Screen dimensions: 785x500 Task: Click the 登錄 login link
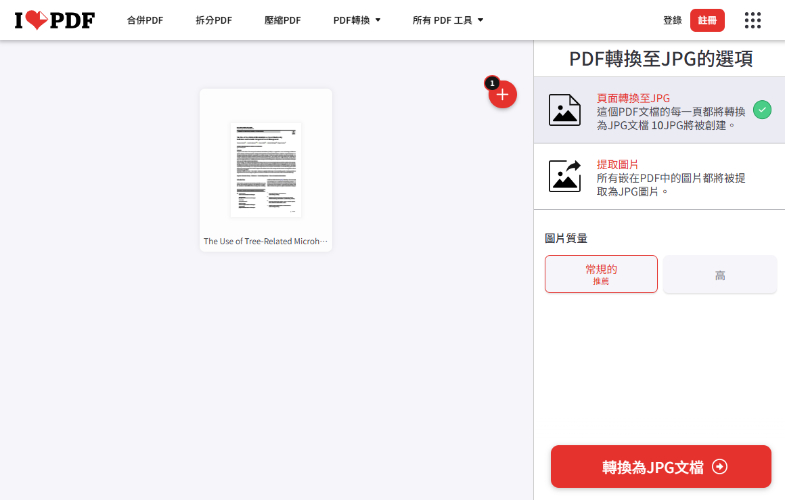pos(672,20)
